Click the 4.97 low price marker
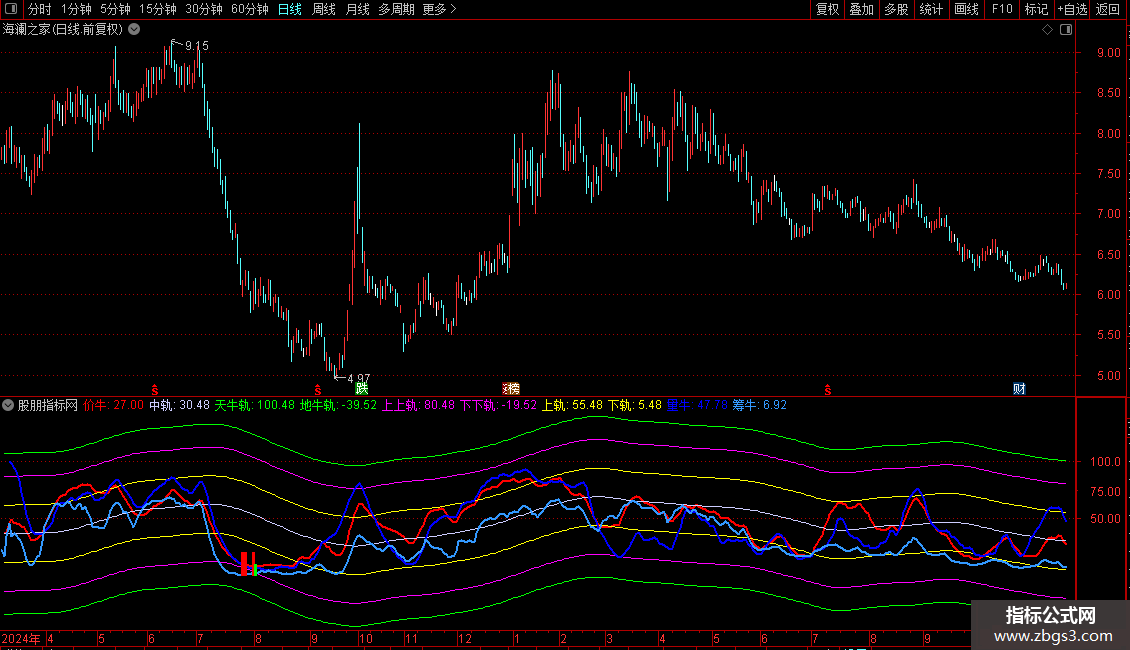The width and height of the screenshot is (1130, 650). click(355, 378)
